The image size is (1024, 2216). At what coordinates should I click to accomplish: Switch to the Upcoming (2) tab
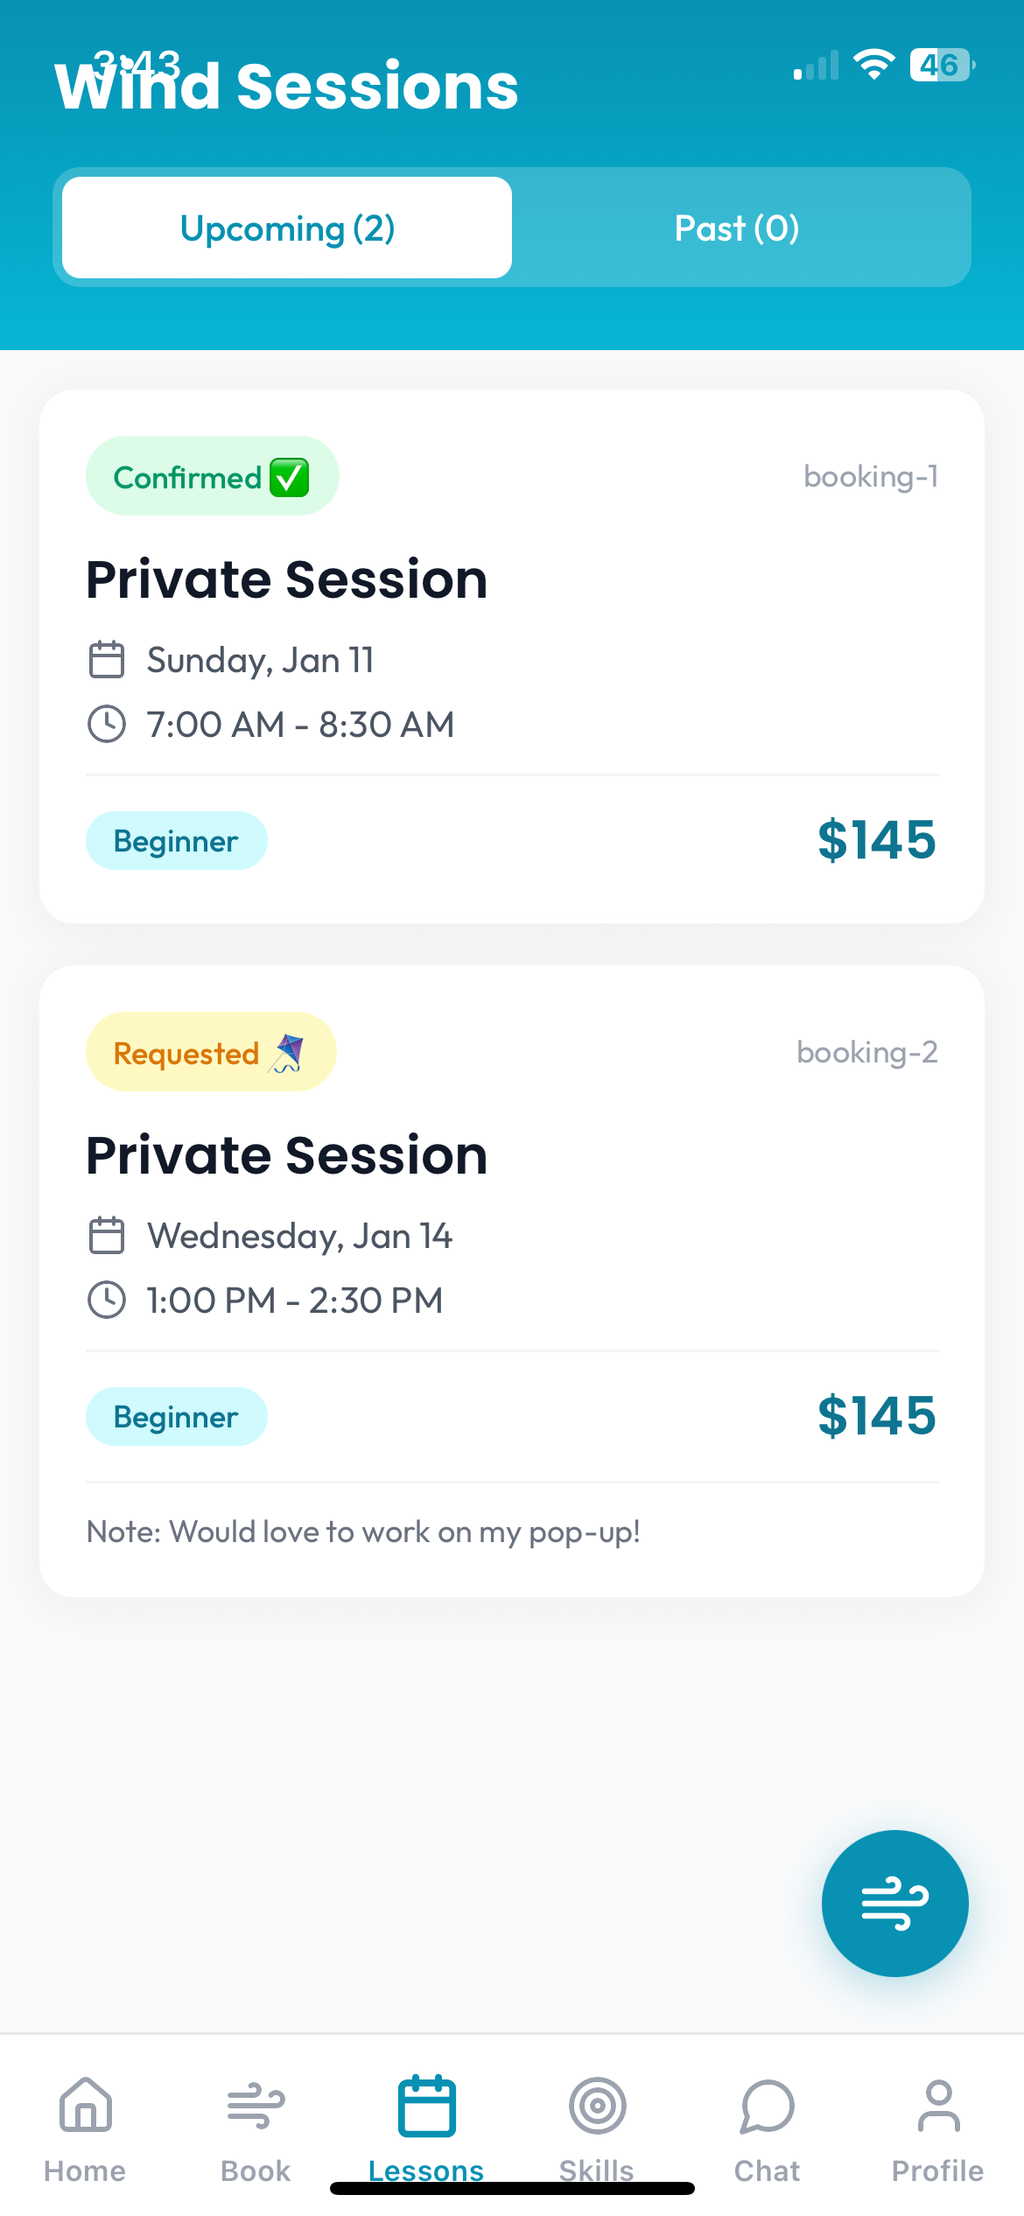point(287,228)
